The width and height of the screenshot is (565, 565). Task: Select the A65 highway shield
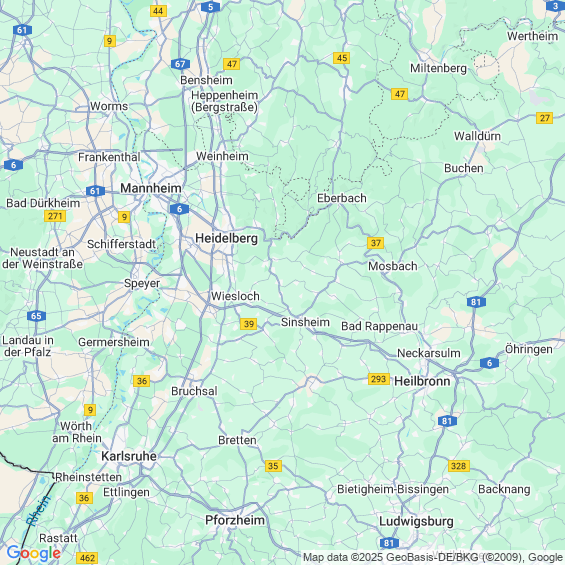(x=36, y=316)
